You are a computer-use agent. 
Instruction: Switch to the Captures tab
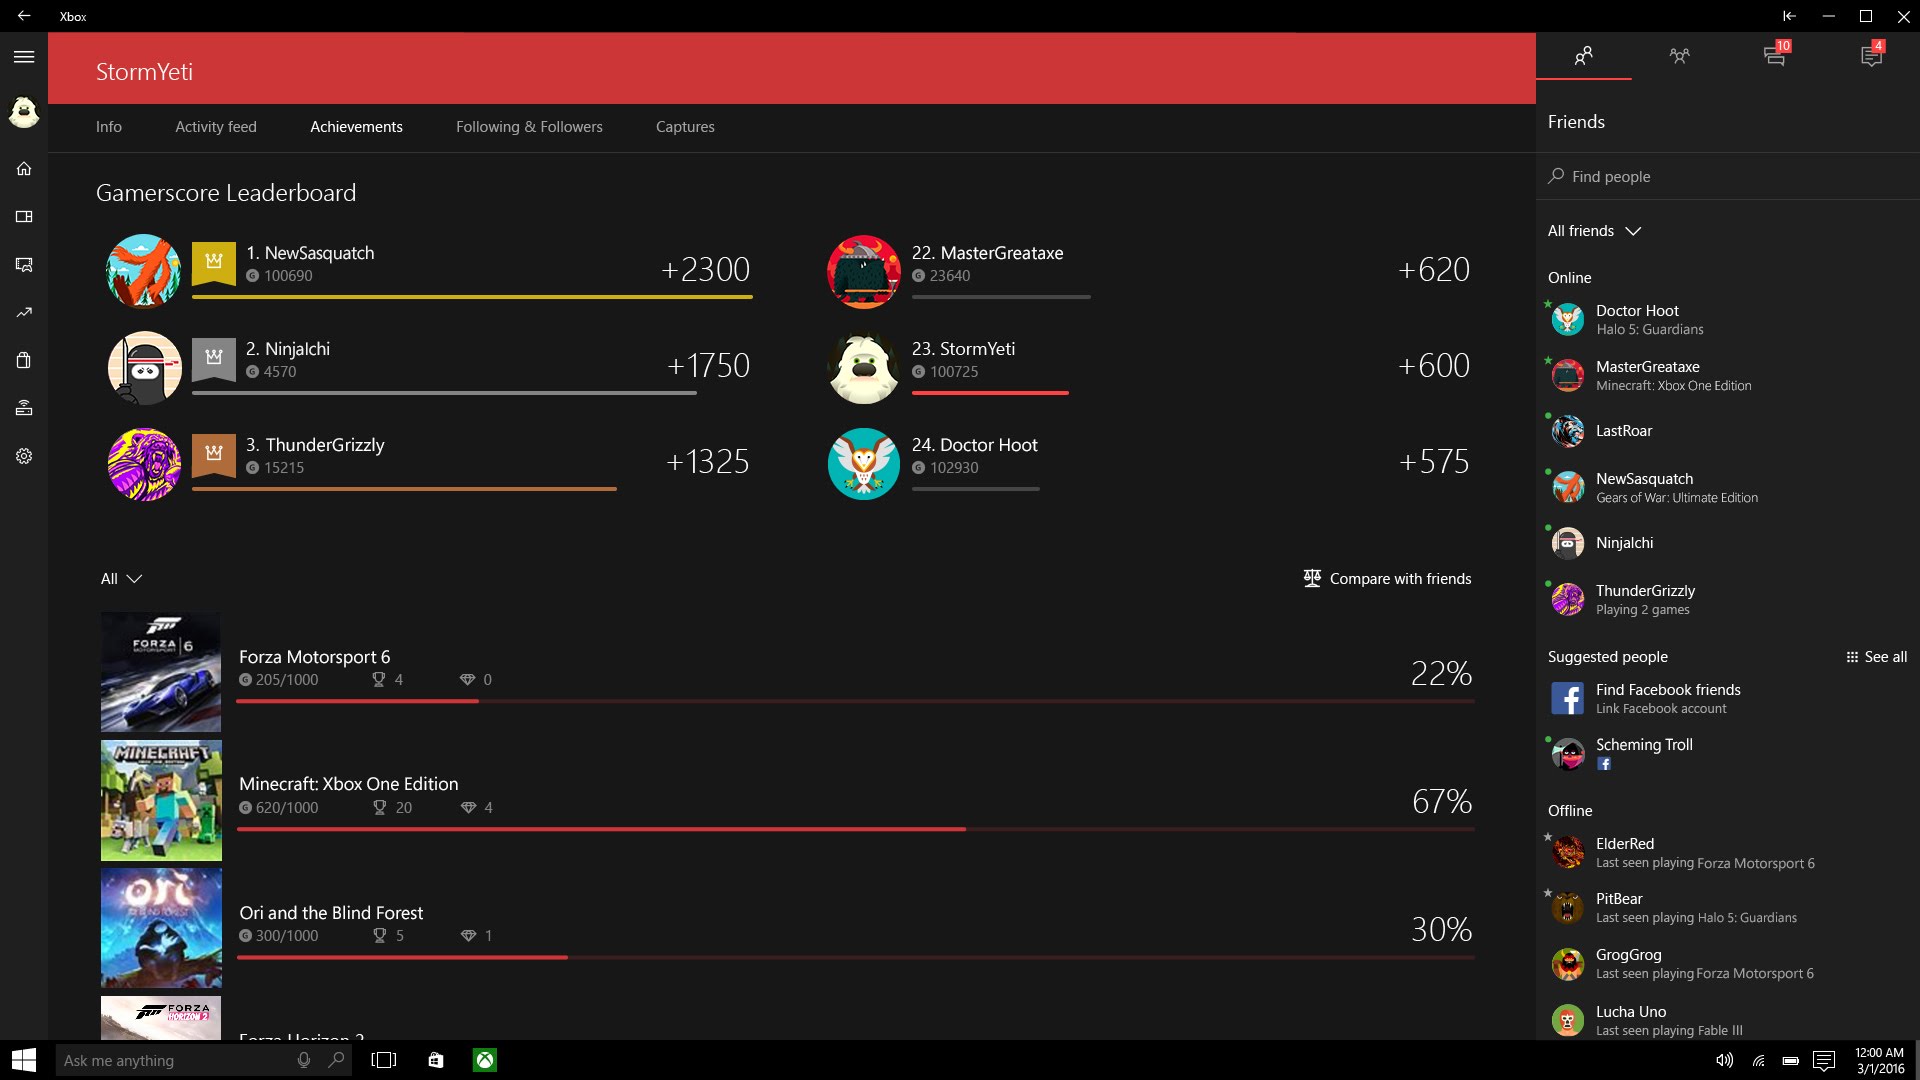pos(684,125)
